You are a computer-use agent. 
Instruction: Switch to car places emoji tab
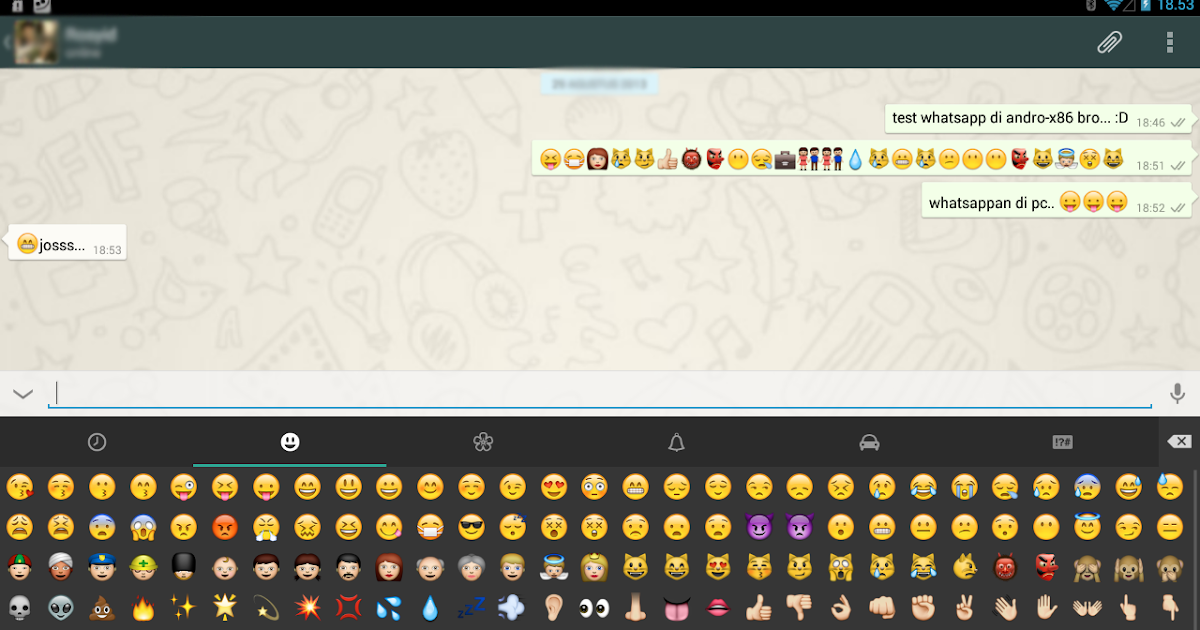[869, 442]
